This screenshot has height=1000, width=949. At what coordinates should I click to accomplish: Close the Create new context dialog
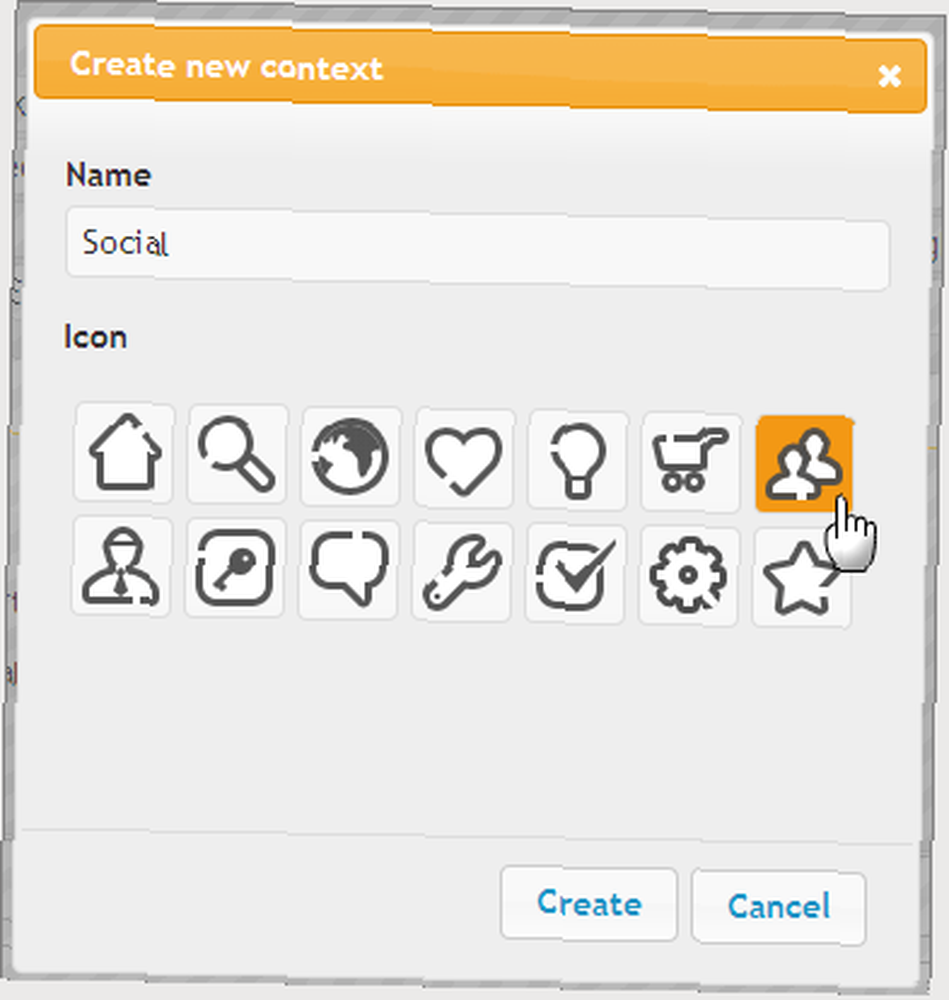[889, 77]
